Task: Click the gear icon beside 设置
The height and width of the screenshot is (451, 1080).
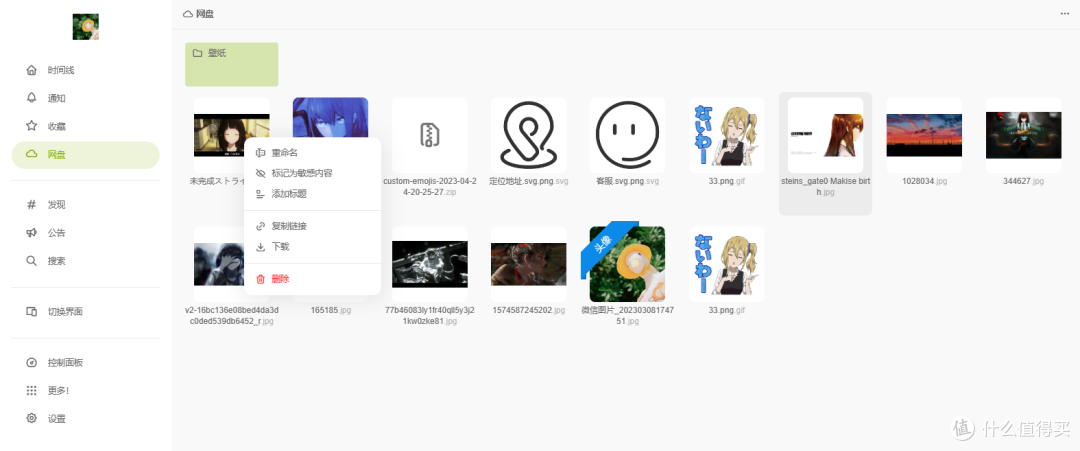Action: pos(31,419)
